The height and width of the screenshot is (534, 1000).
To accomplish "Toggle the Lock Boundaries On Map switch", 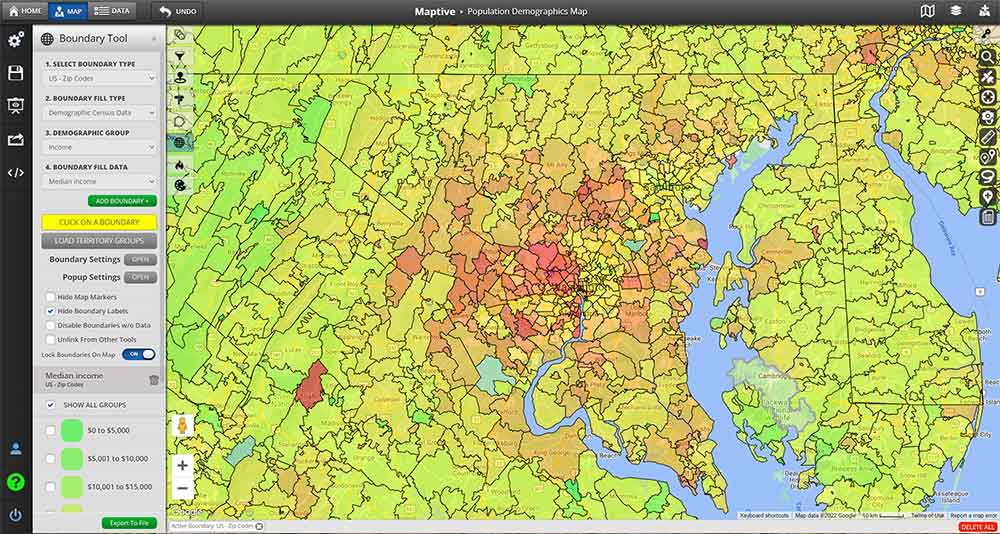I will pos(138,354).
